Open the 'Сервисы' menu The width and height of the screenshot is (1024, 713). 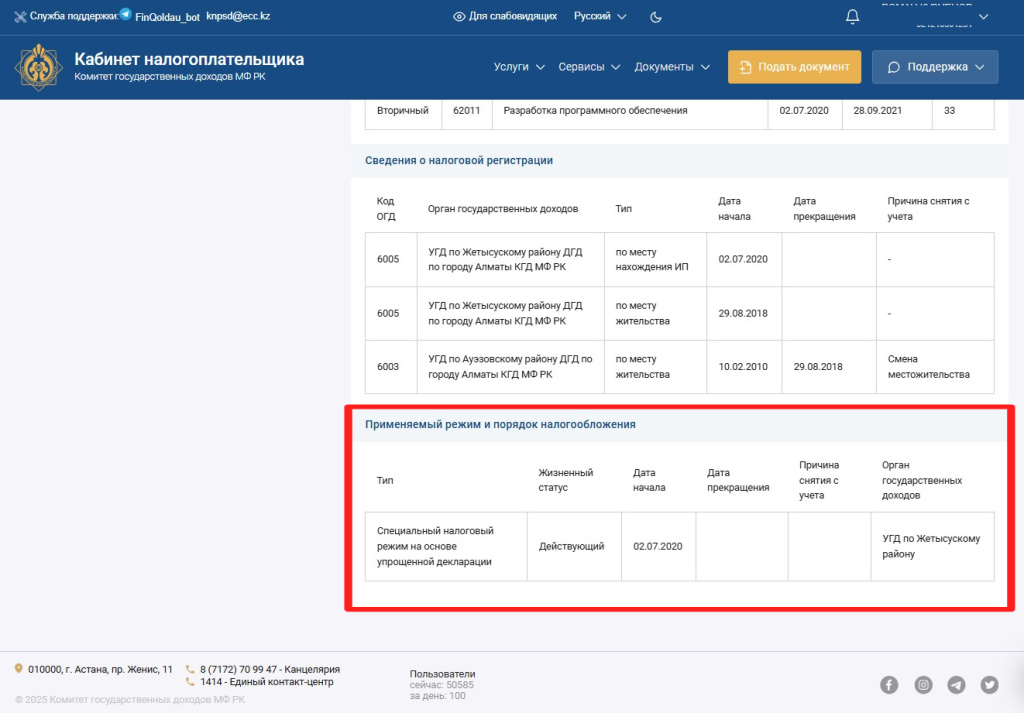click(x=589, y=67)
